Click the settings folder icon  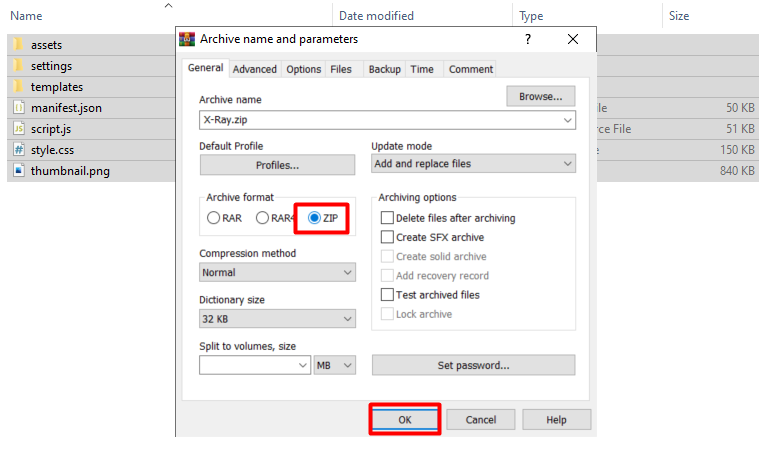[x=18, y=66]
